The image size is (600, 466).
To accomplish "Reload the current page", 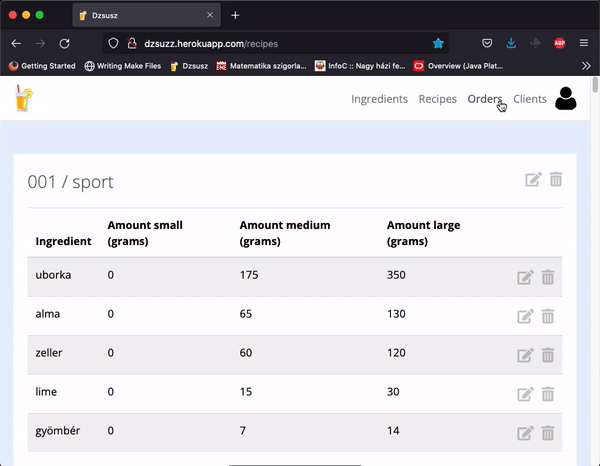I will click(64, 44).
